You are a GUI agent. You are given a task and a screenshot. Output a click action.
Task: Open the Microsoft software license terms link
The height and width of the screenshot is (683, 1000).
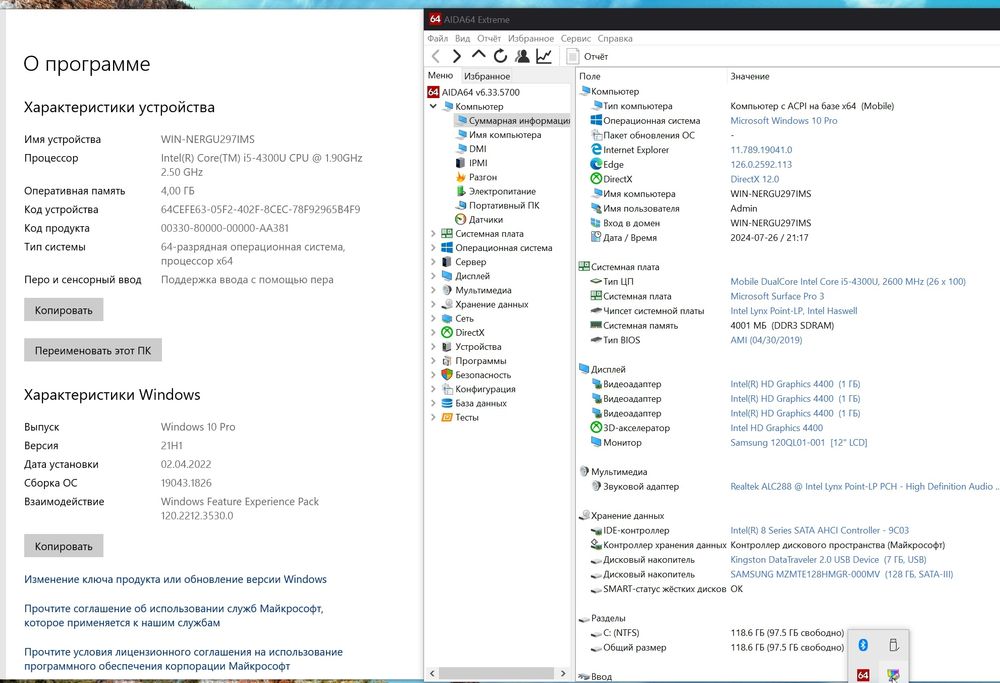183,659
